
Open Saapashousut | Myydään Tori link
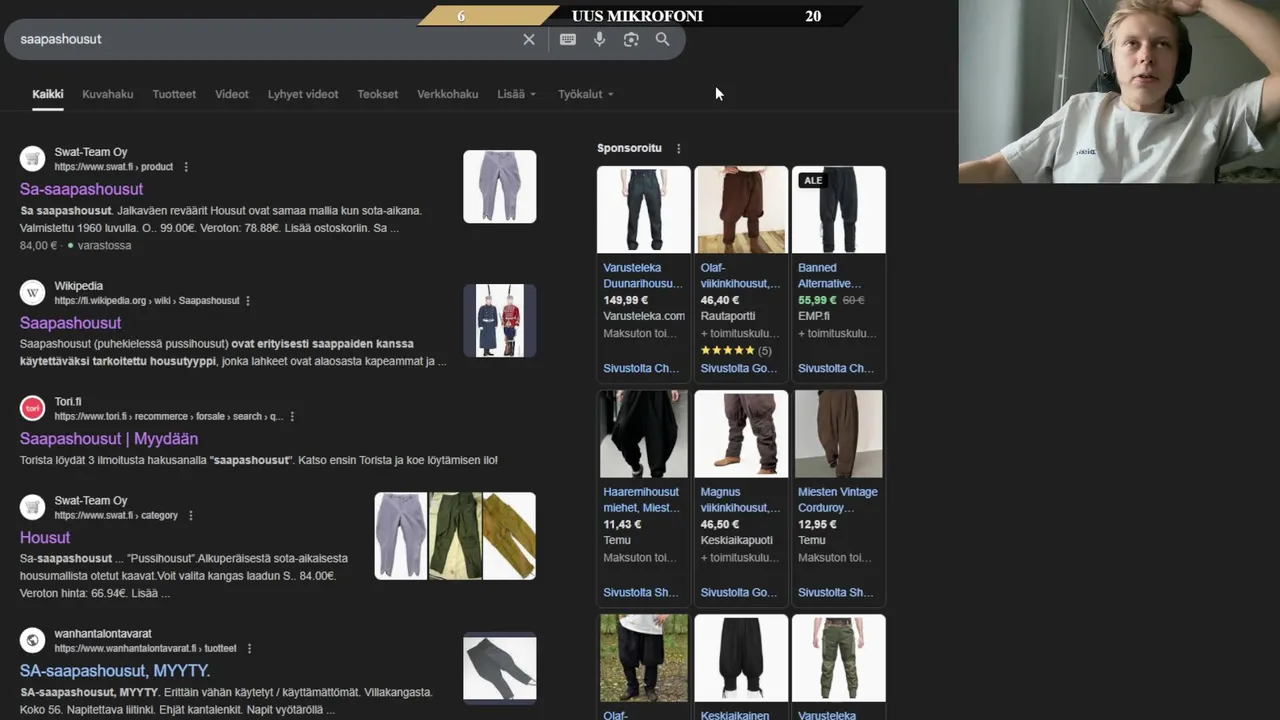click(109, 439)
